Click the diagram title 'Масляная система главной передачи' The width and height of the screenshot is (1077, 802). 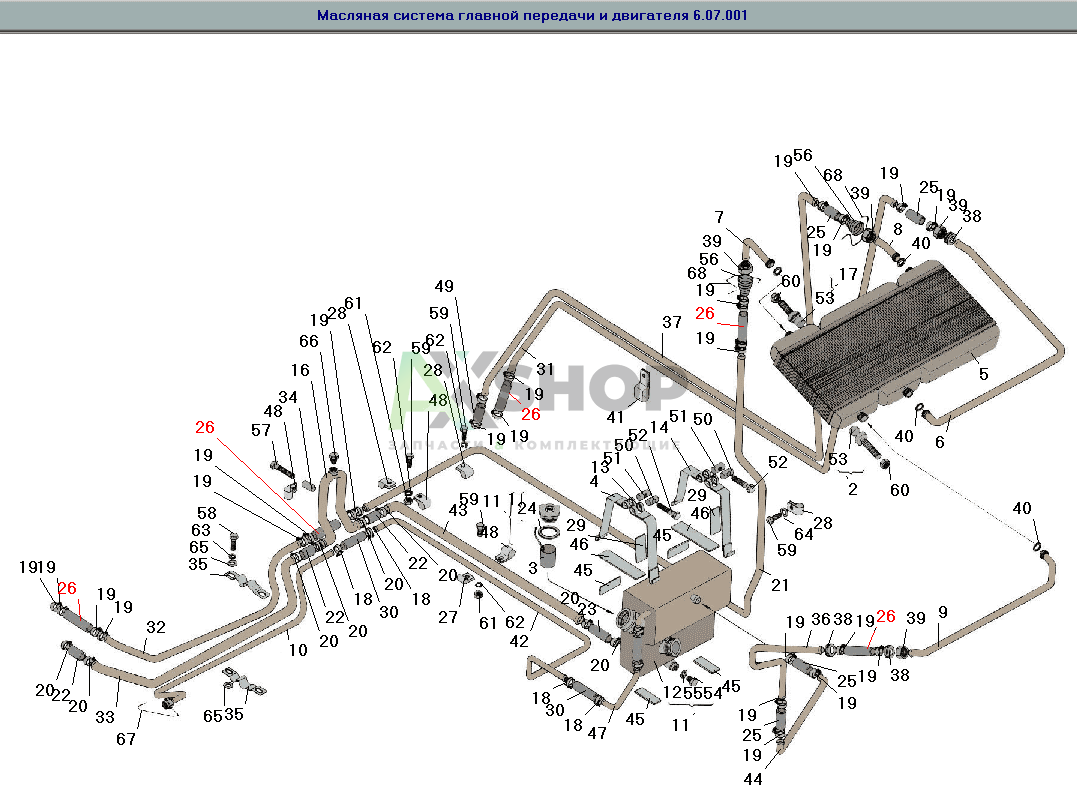pyautogui.click(x=532, y=15)
